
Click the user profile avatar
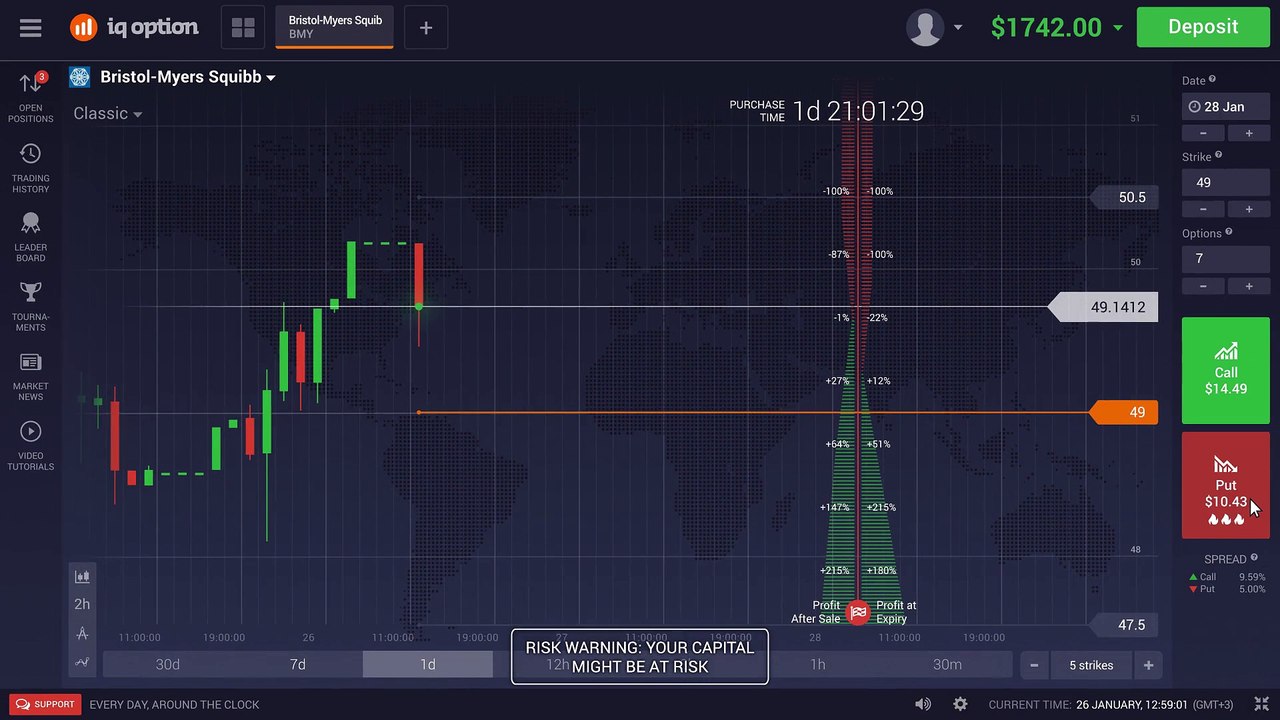(925, 27)
